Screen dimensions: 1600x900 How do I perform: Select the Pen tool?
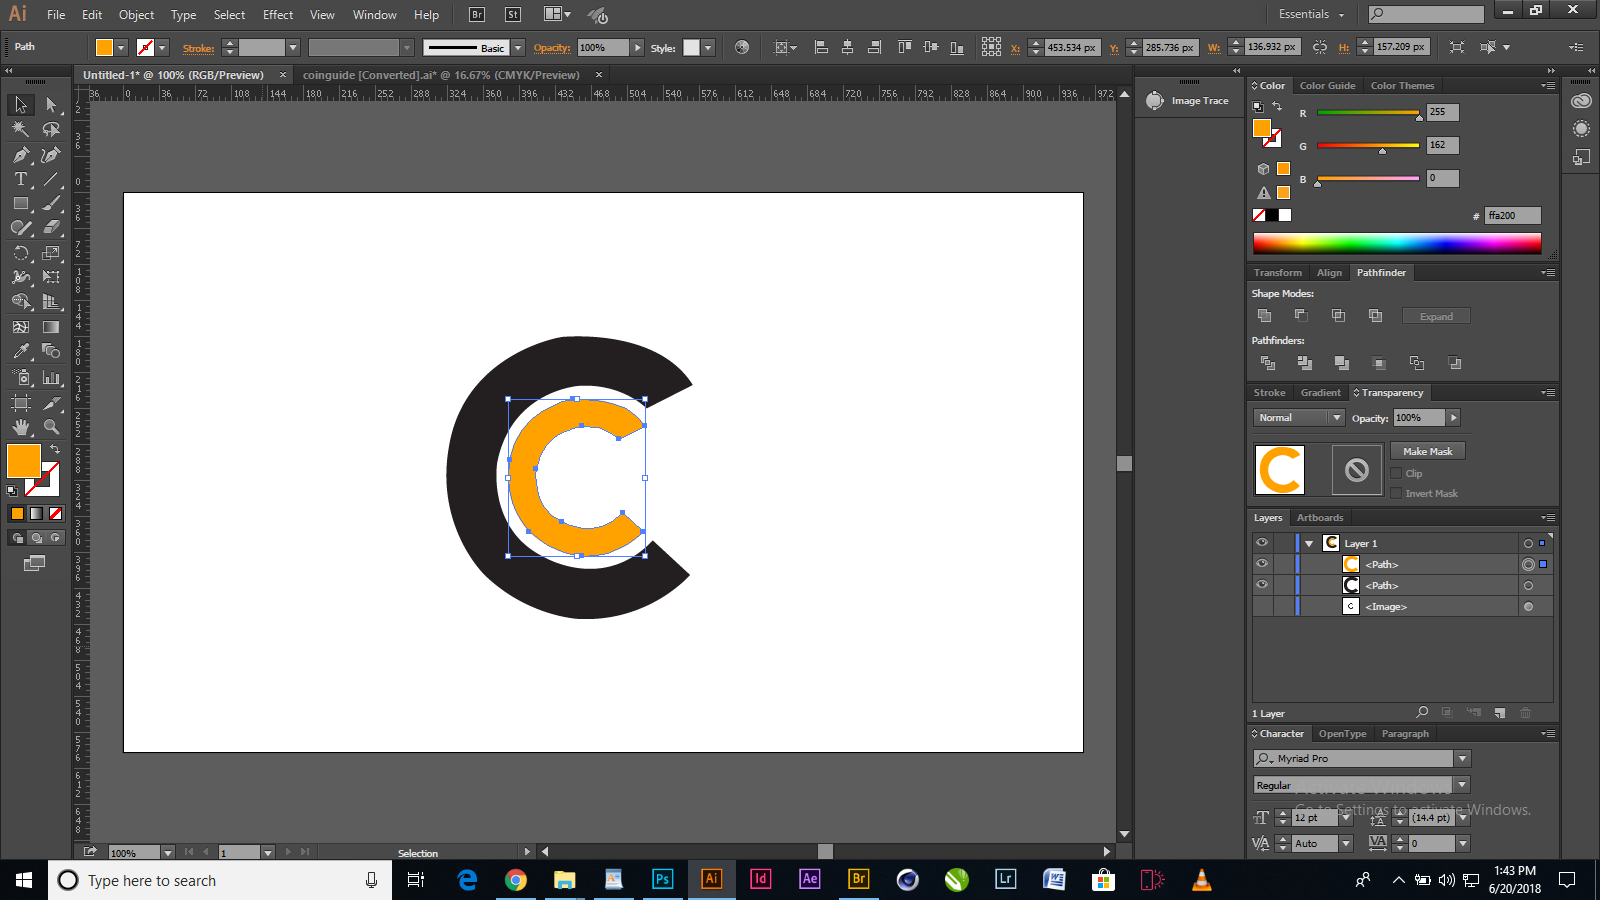point(21,154)
